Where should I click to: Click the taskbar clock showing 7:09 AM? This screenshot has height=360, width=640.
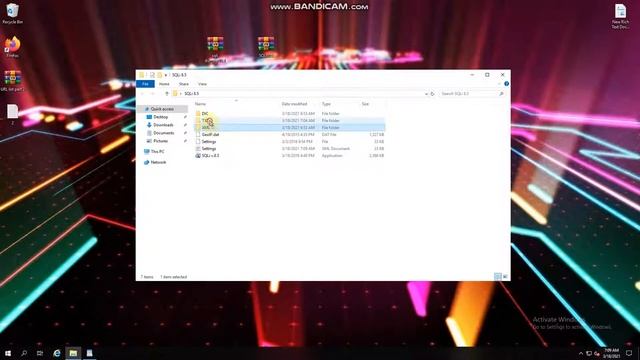(x=611, y=353)
